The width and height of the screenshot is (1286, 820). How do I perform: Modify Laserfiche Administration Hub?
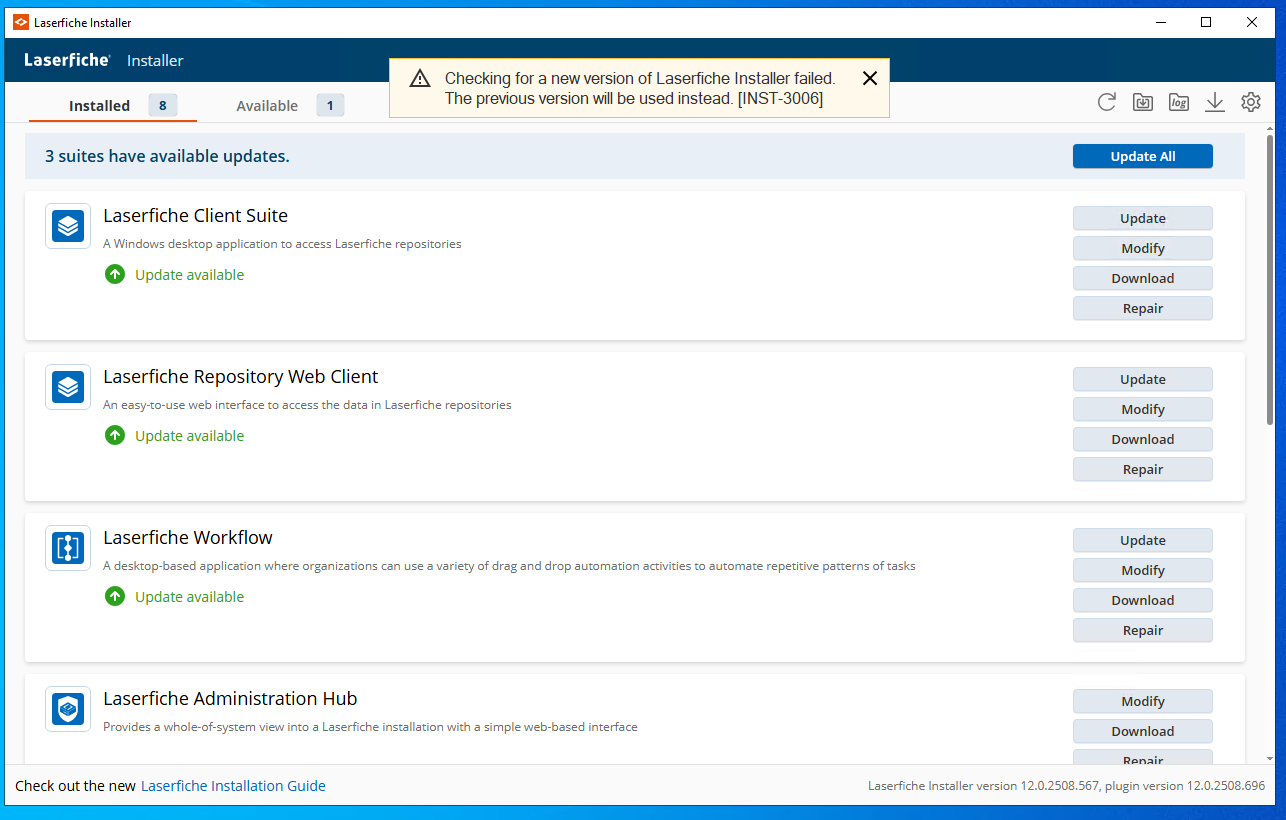(1143, 701)
